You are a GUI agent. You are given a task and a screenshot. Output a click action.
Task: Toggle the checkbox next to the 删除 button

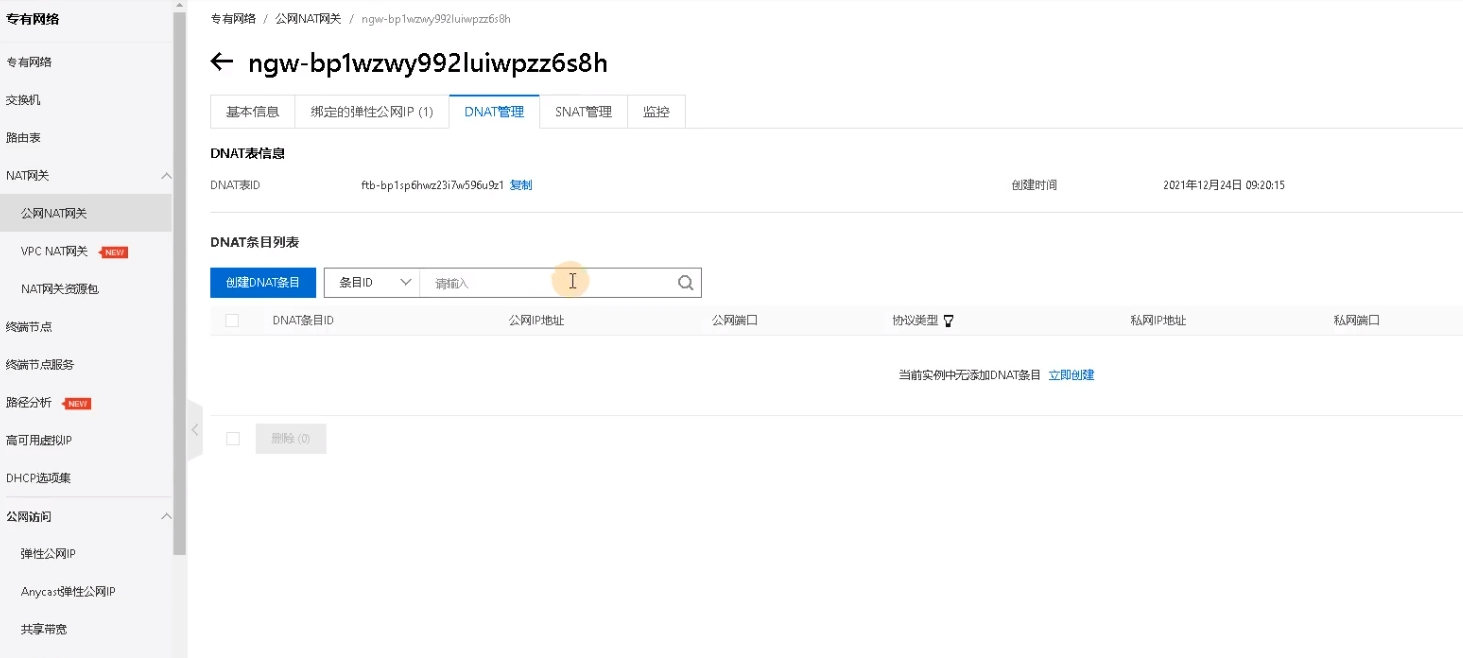[233, 438]
